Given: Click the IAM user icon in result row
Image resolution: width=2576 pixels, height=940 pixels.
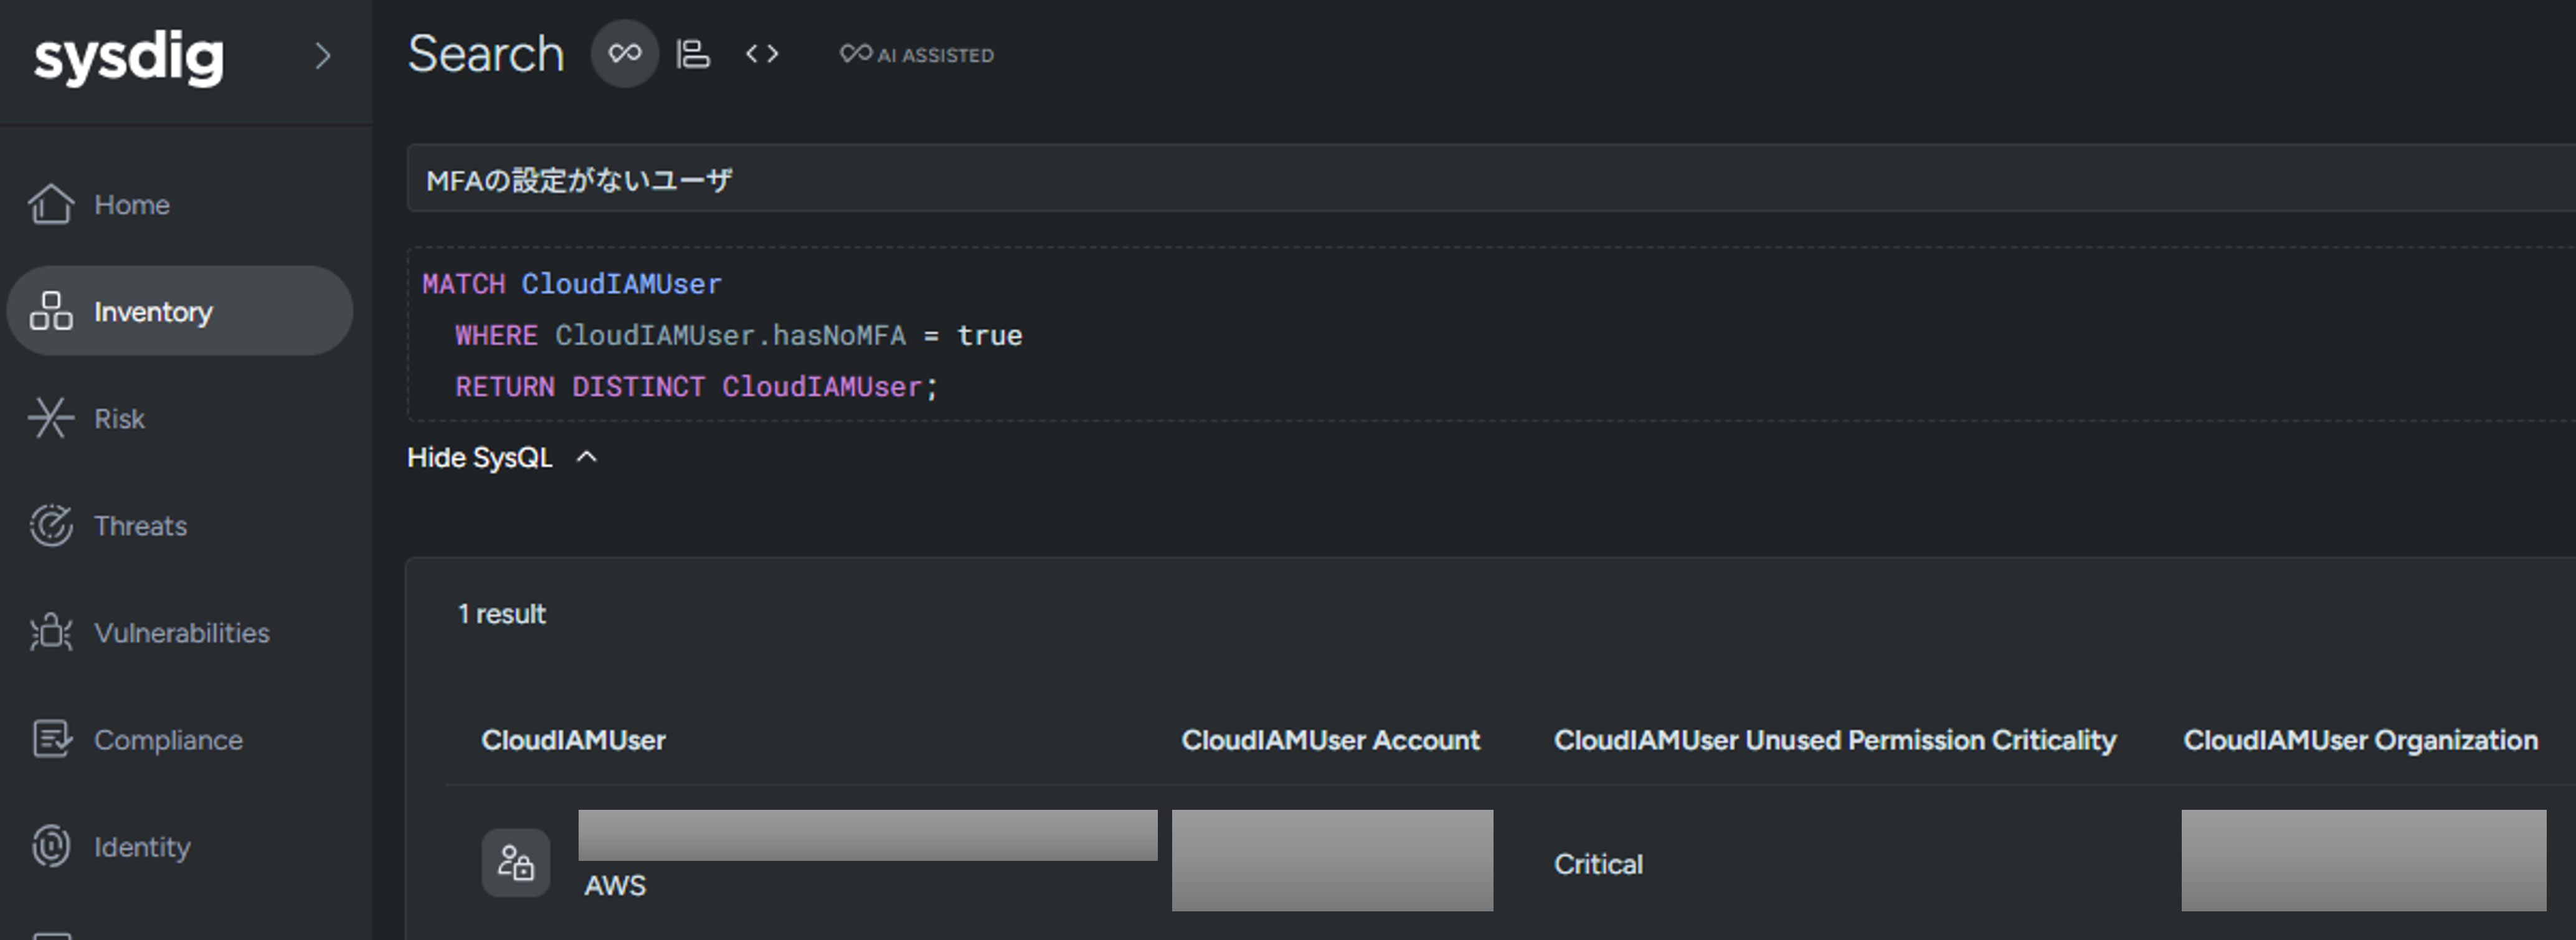Looking at the screenshot, I should click(515, 863).
